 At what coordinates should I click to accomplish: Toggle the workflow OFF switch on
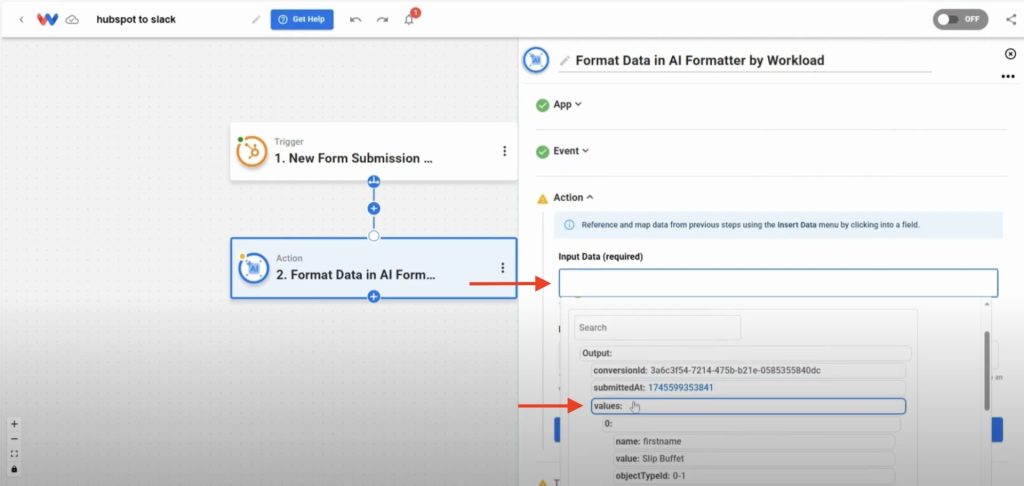pyautogui.click(x=960, y=20)
